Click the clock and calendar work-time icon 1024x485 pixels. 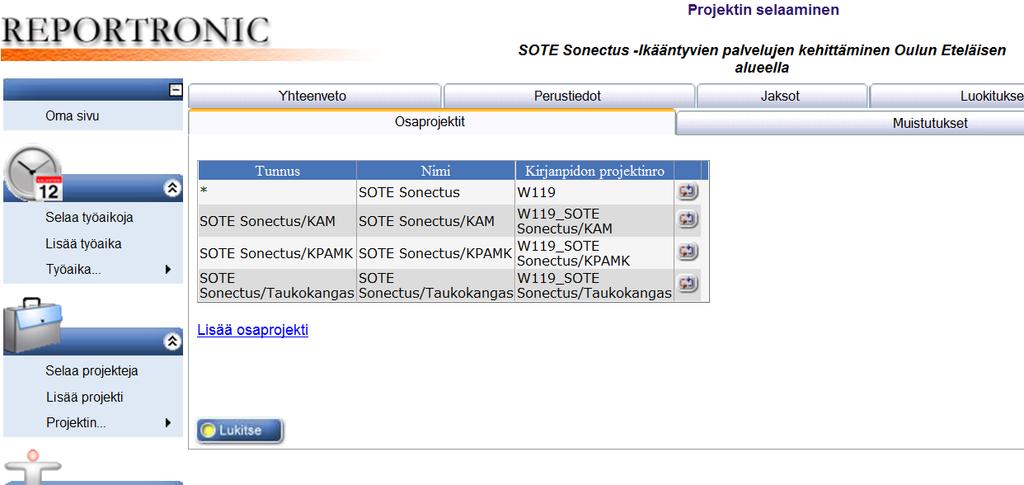[x=33, y=173]
